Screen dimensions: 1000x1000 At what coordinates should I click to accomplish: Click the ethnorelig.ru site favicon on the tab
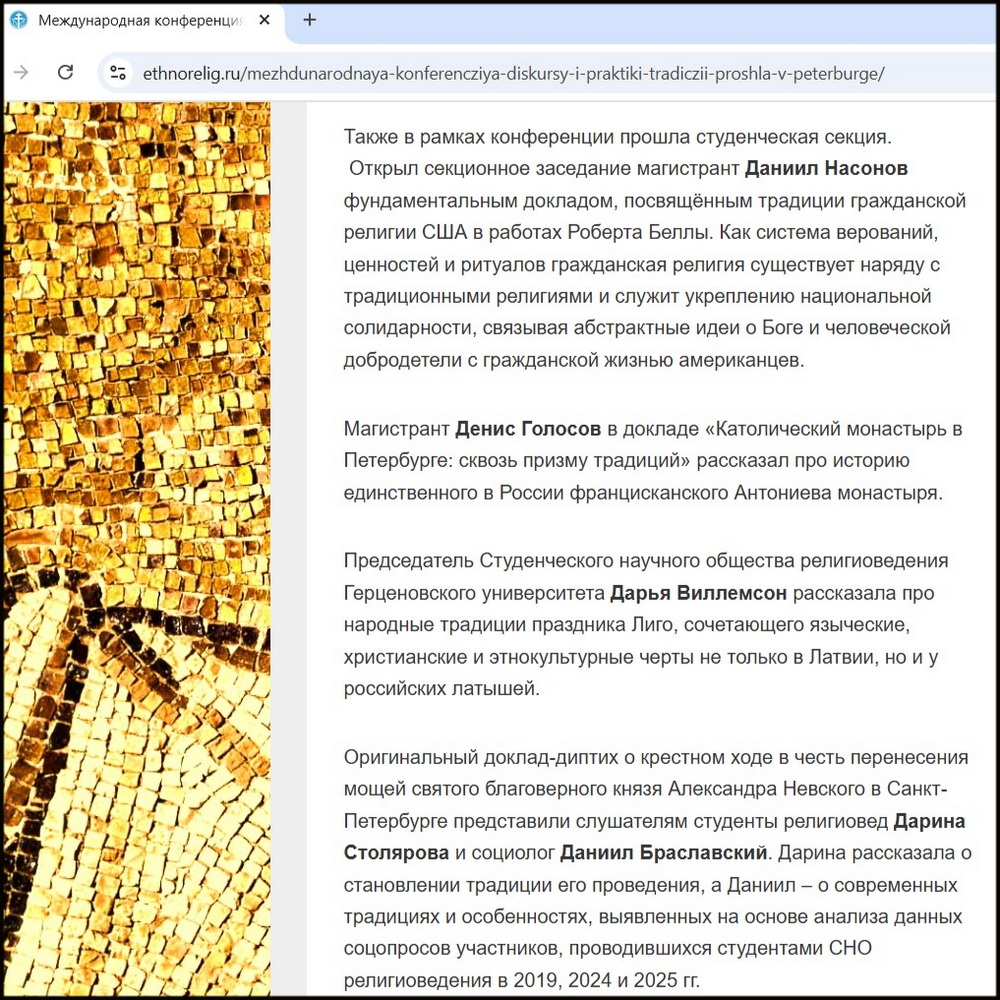17,20
